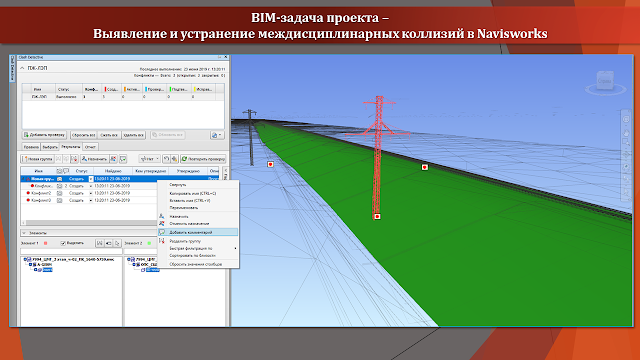This screenshot has height=360, width=640.
Task: Click the select arrow icon beside Элемент 2
Action: [x=117, y=243]
